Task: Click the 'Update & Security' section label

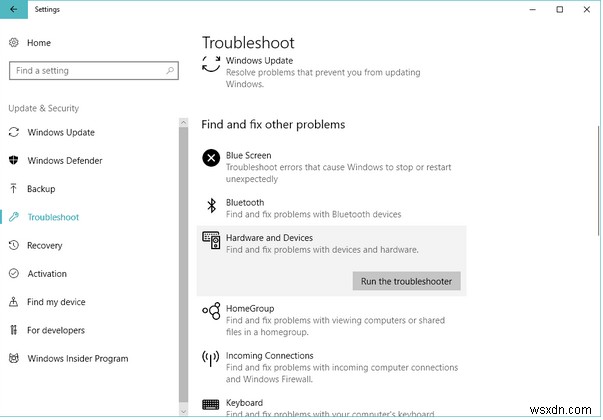Action: (43, 108)
